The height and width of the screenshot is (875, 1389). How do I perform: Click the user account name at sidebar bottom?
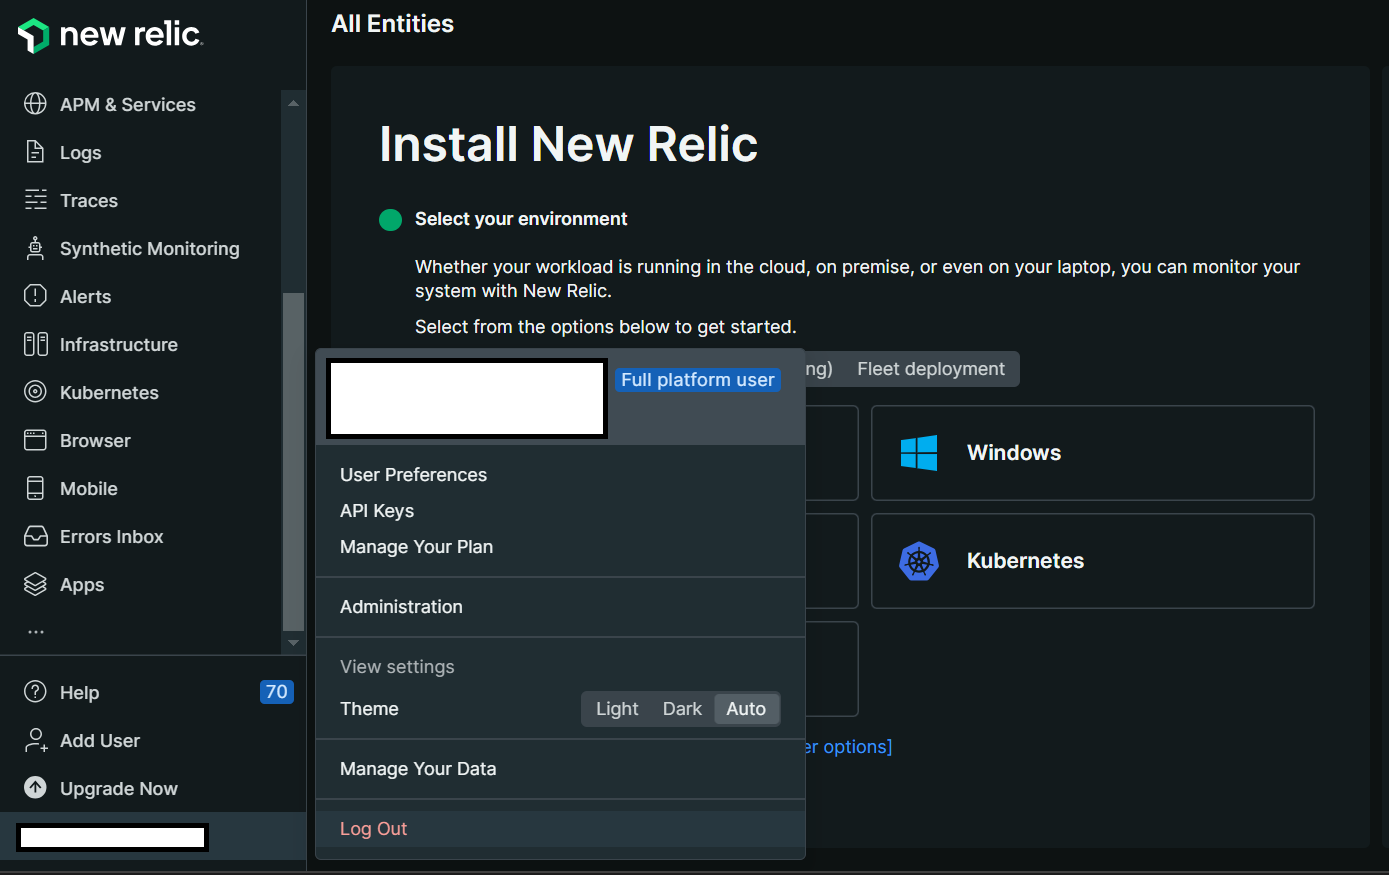[112, 837]
